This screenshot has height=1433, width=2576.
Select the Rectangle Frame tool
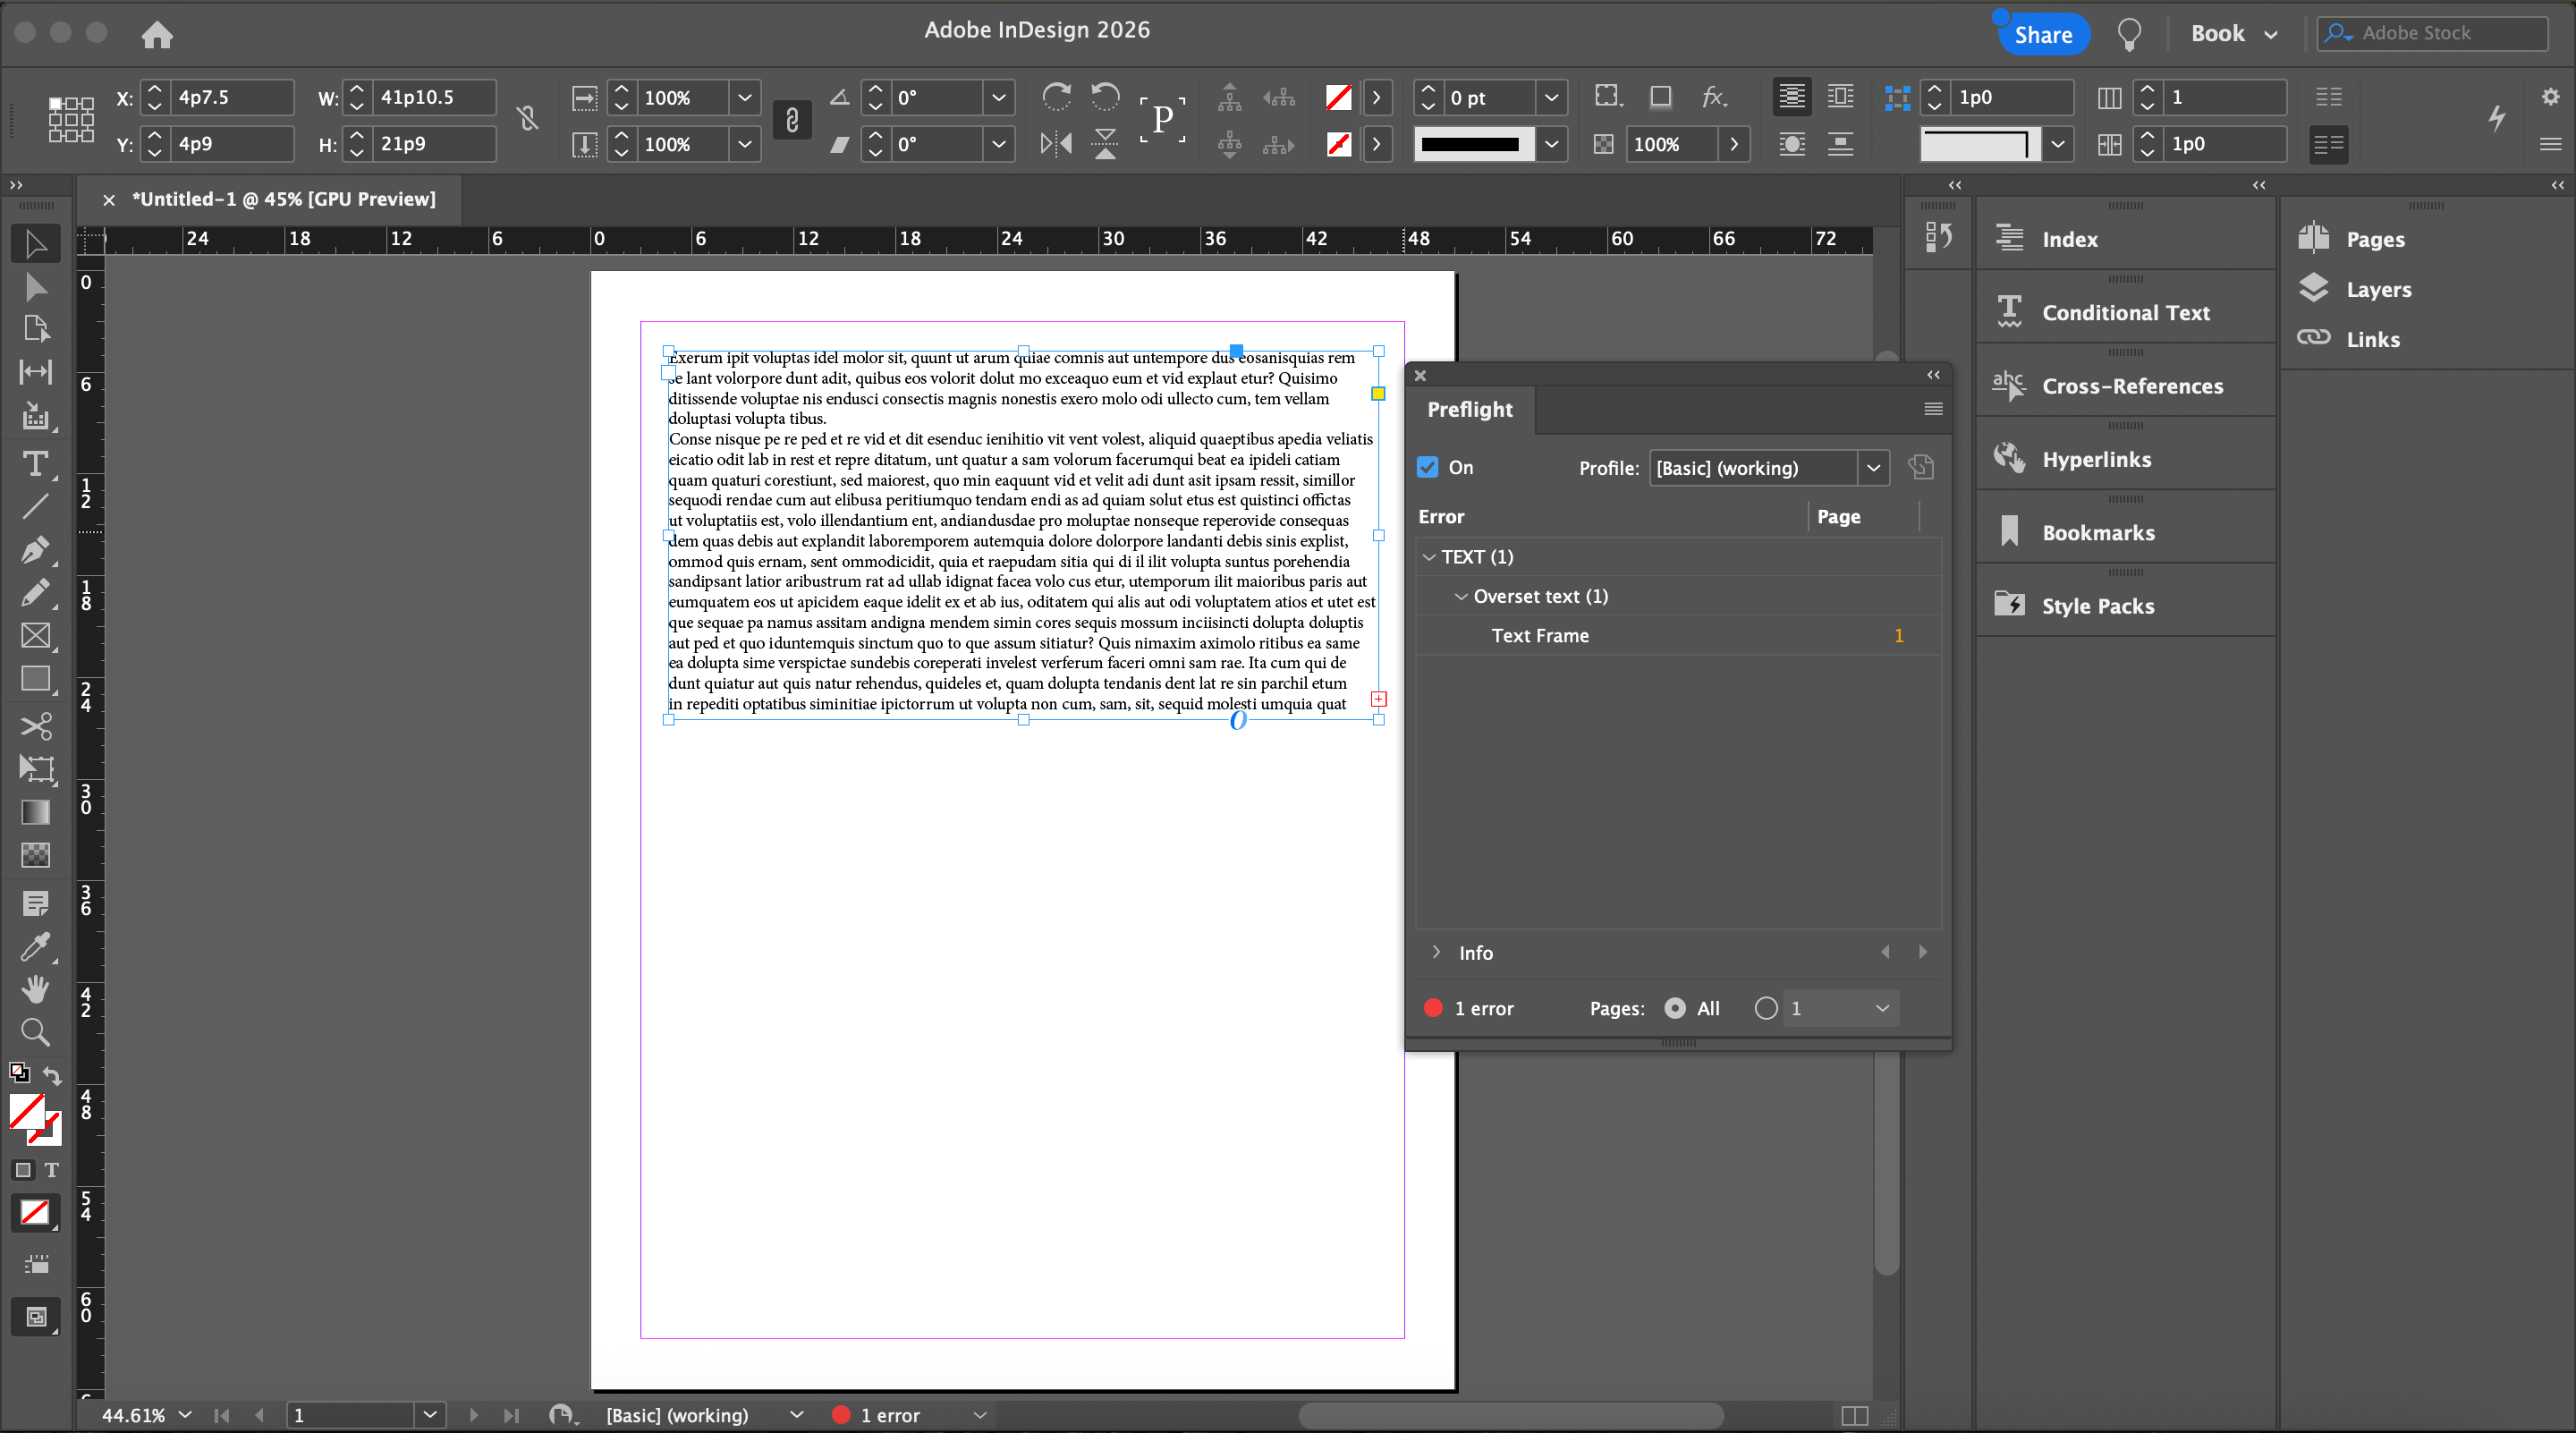pyautogui.click(x=35, y=636)
